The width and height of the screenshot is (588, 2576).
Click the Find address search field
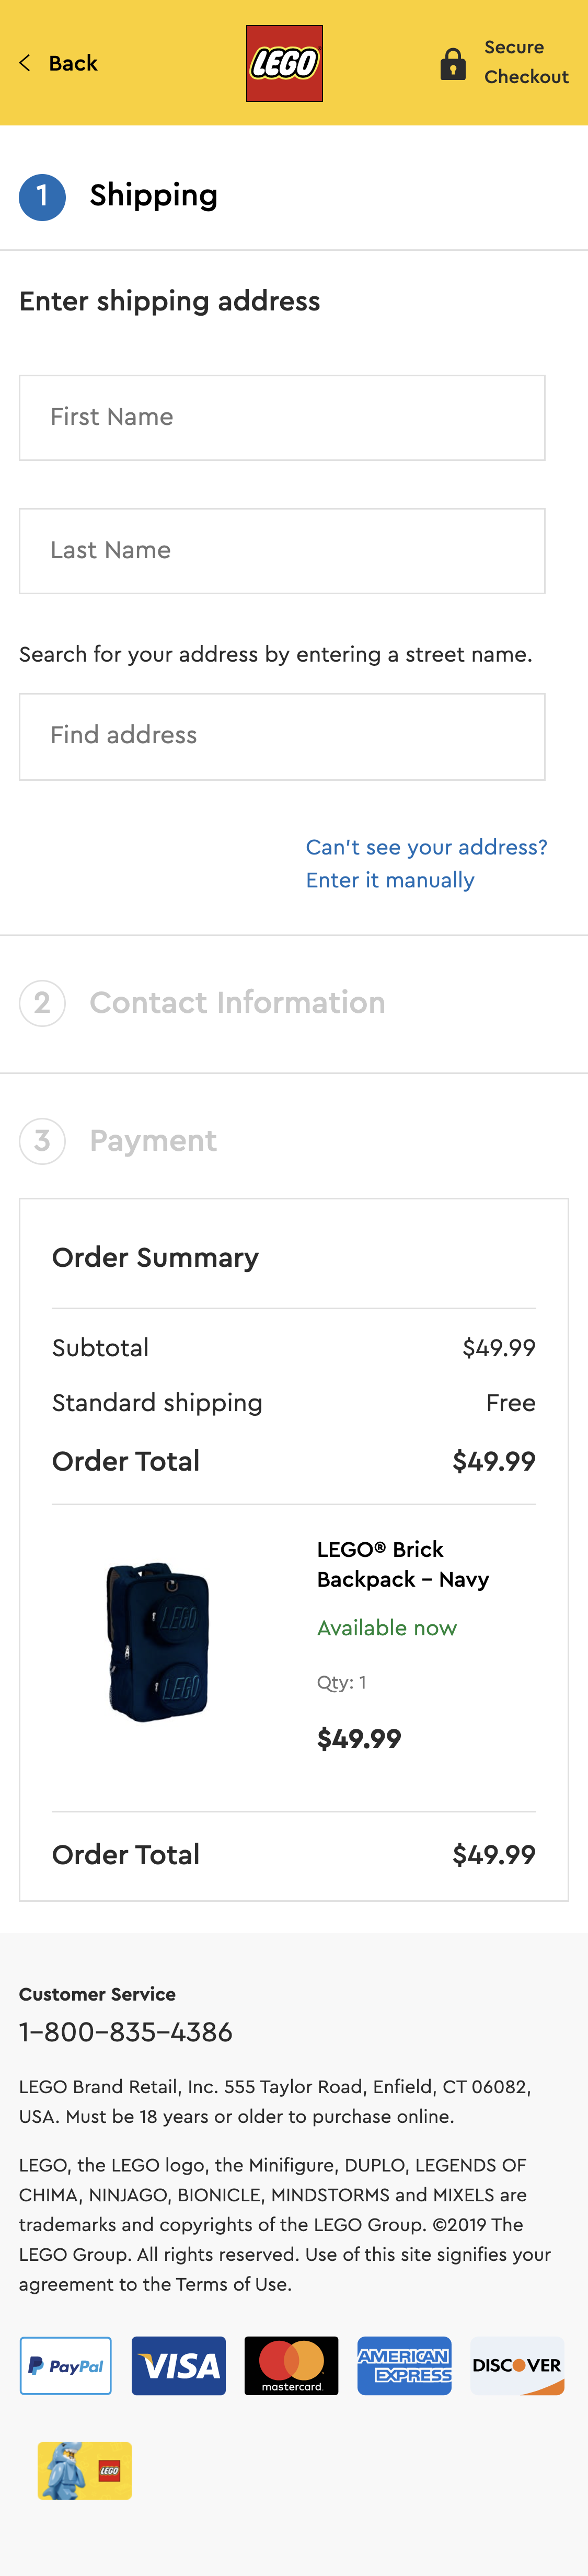coord(282,736)
